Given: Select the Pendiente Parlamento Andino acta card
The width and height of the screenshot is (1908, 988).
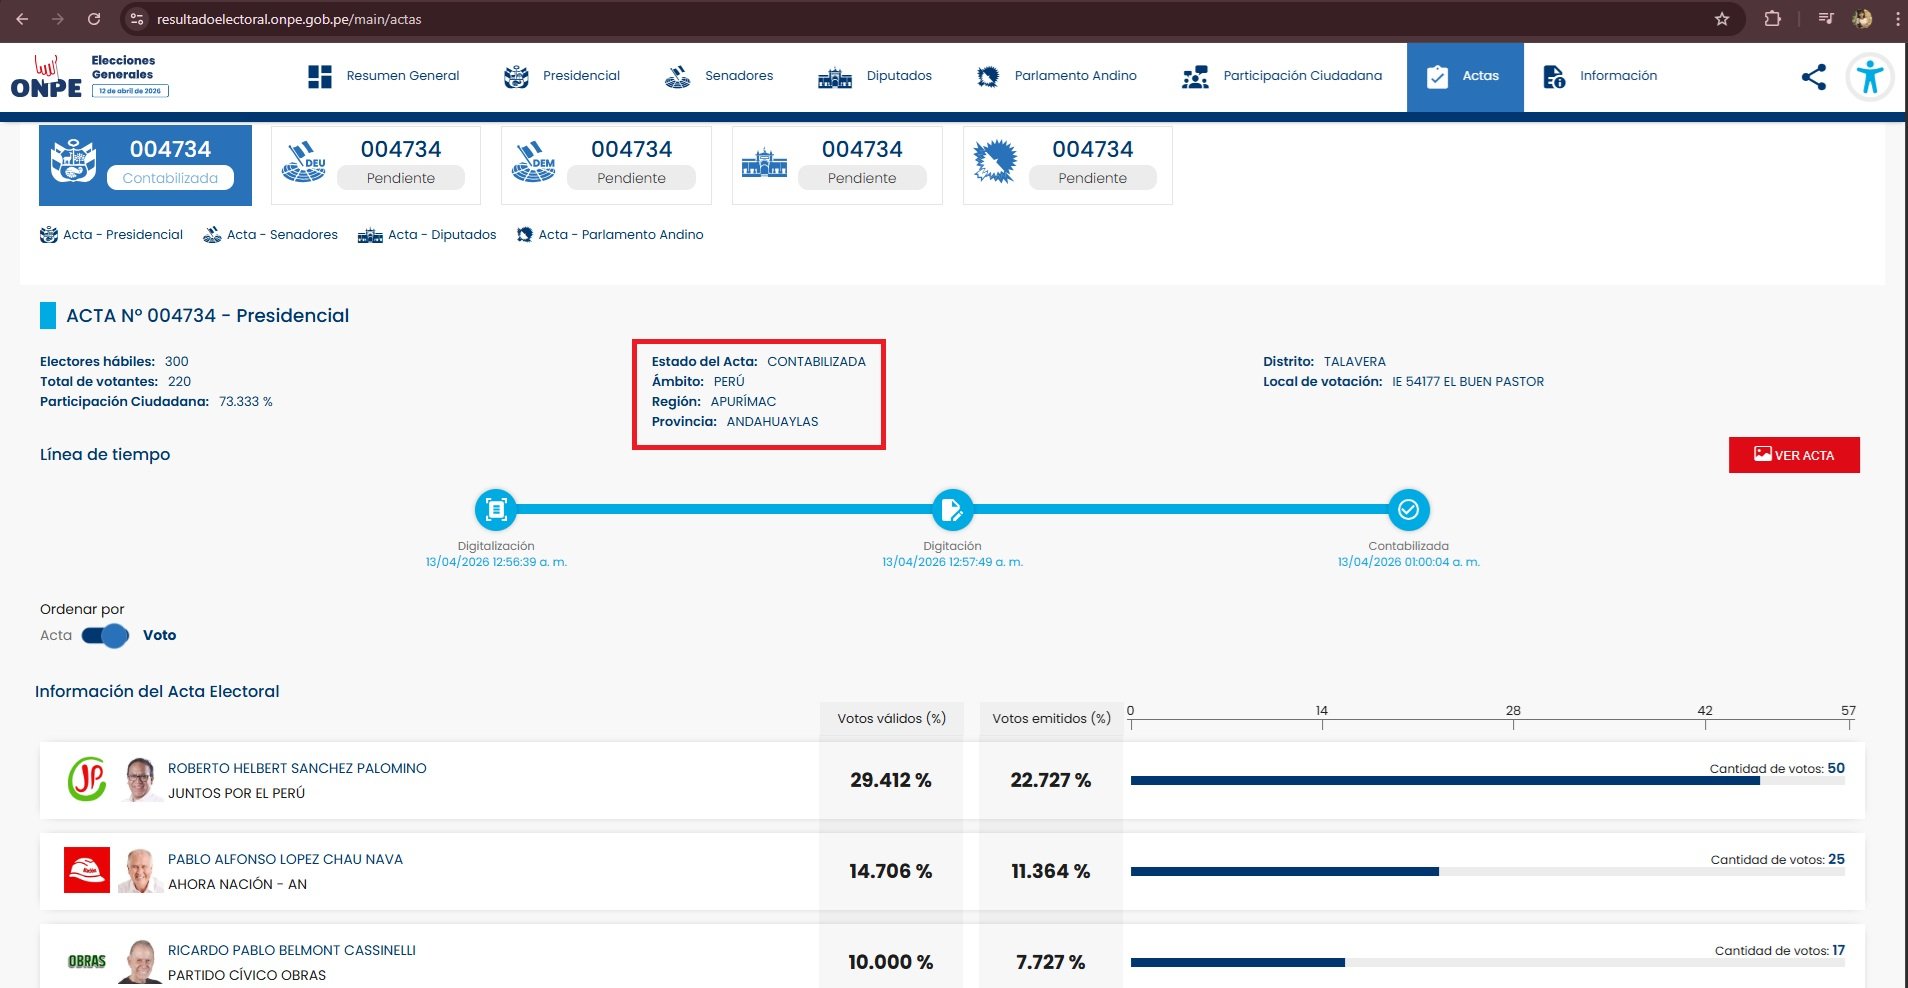Looking at the screenshot, I should click(x=1067, y=164).
